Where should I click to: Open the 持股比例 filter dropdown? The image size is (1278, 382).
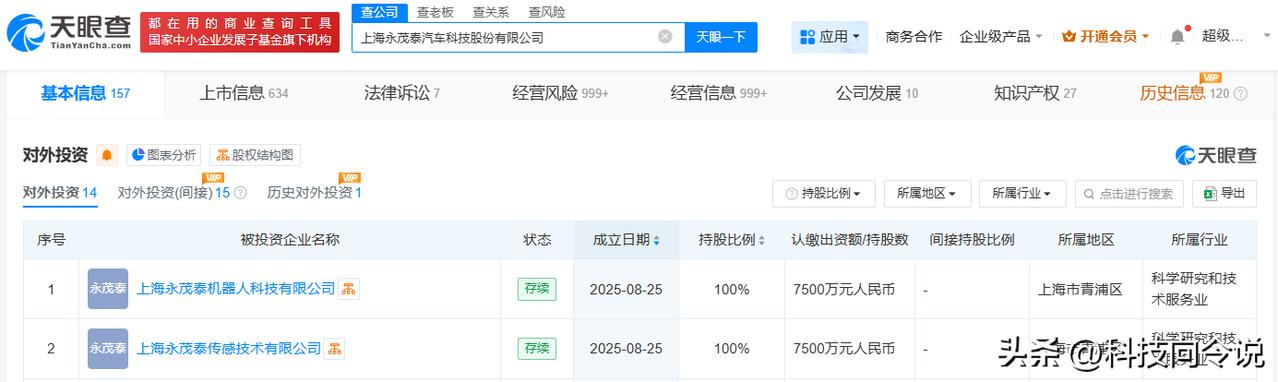click(824, 194)
